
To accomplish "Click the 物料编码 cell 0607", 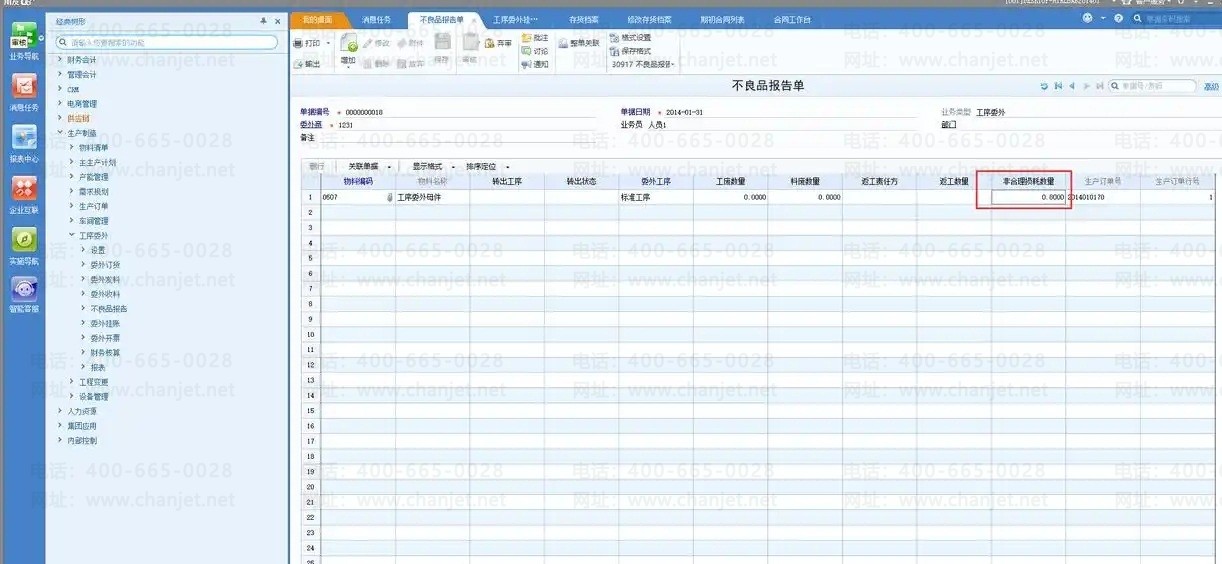I will [357, 197].
